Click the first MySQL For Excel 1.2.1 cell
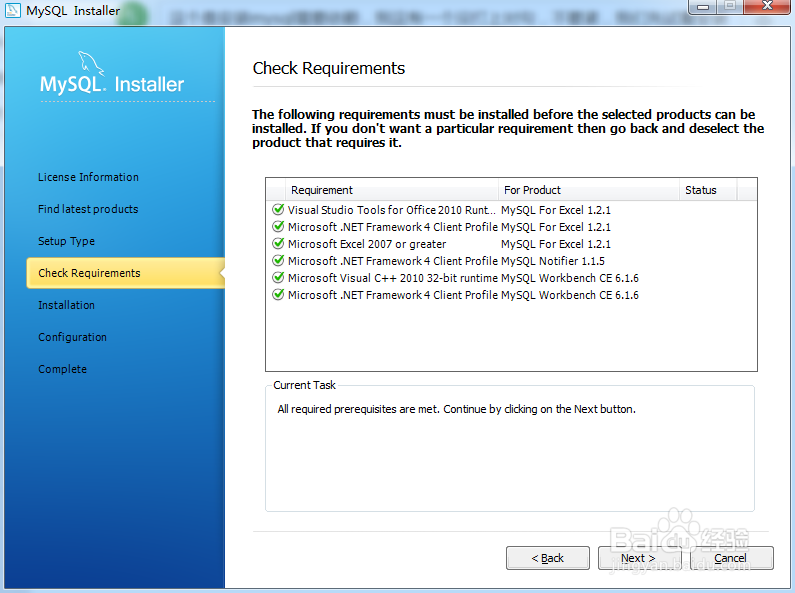 [556, 210]
